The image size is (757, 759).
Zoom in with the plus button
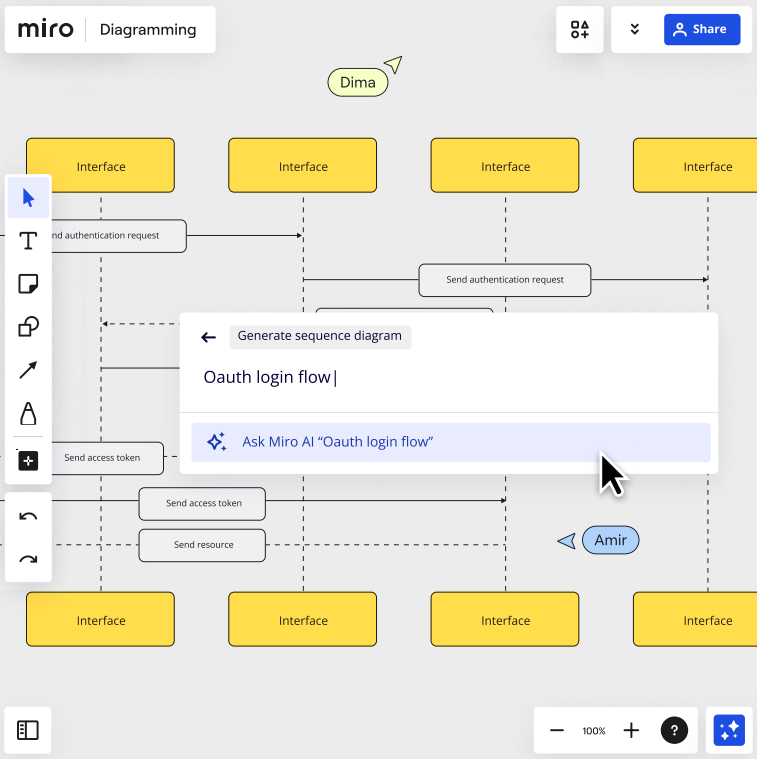pos(631,730)
